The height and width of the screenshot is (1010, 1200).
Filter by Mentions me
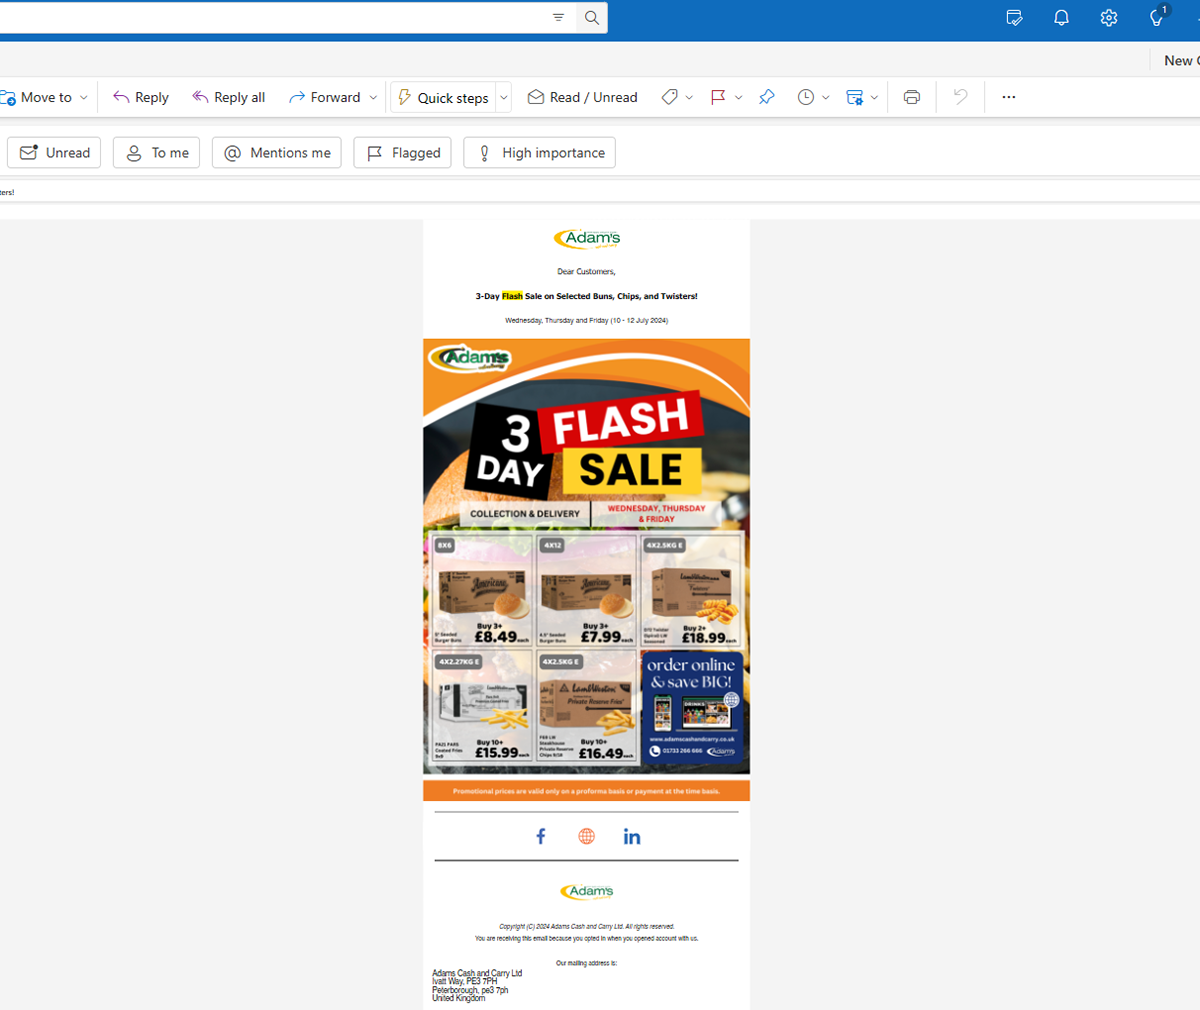[277, 153]
